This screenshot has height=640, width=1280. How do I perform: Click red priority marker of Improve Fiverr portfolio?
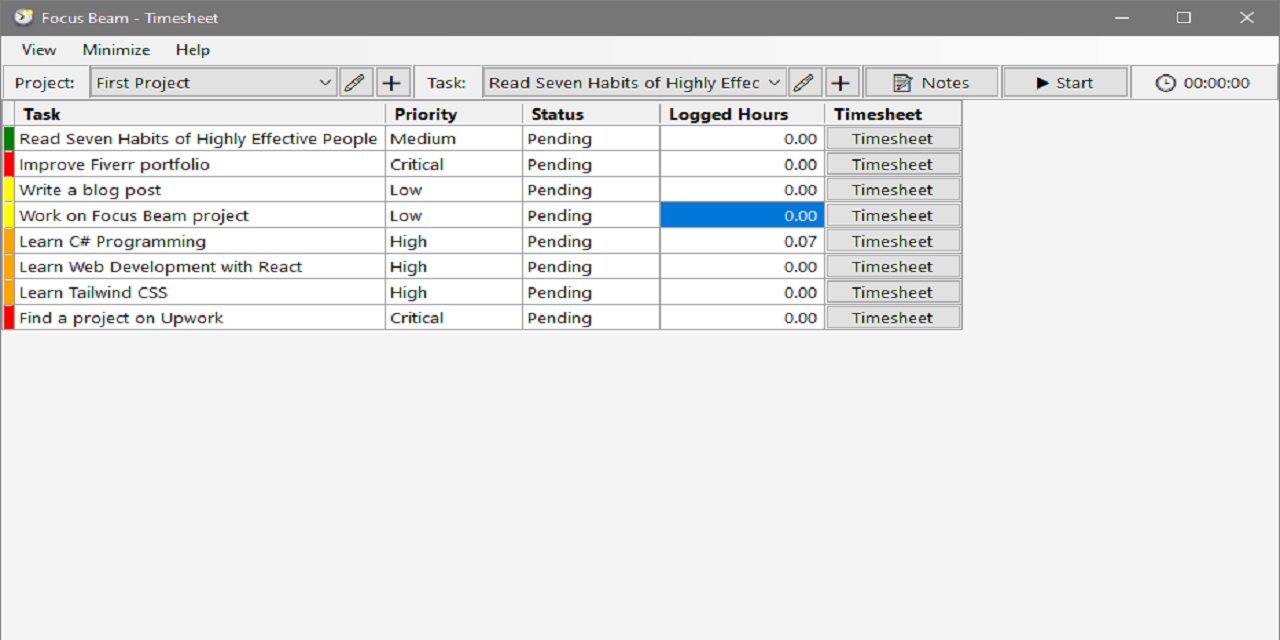click(x=9, y=165)
